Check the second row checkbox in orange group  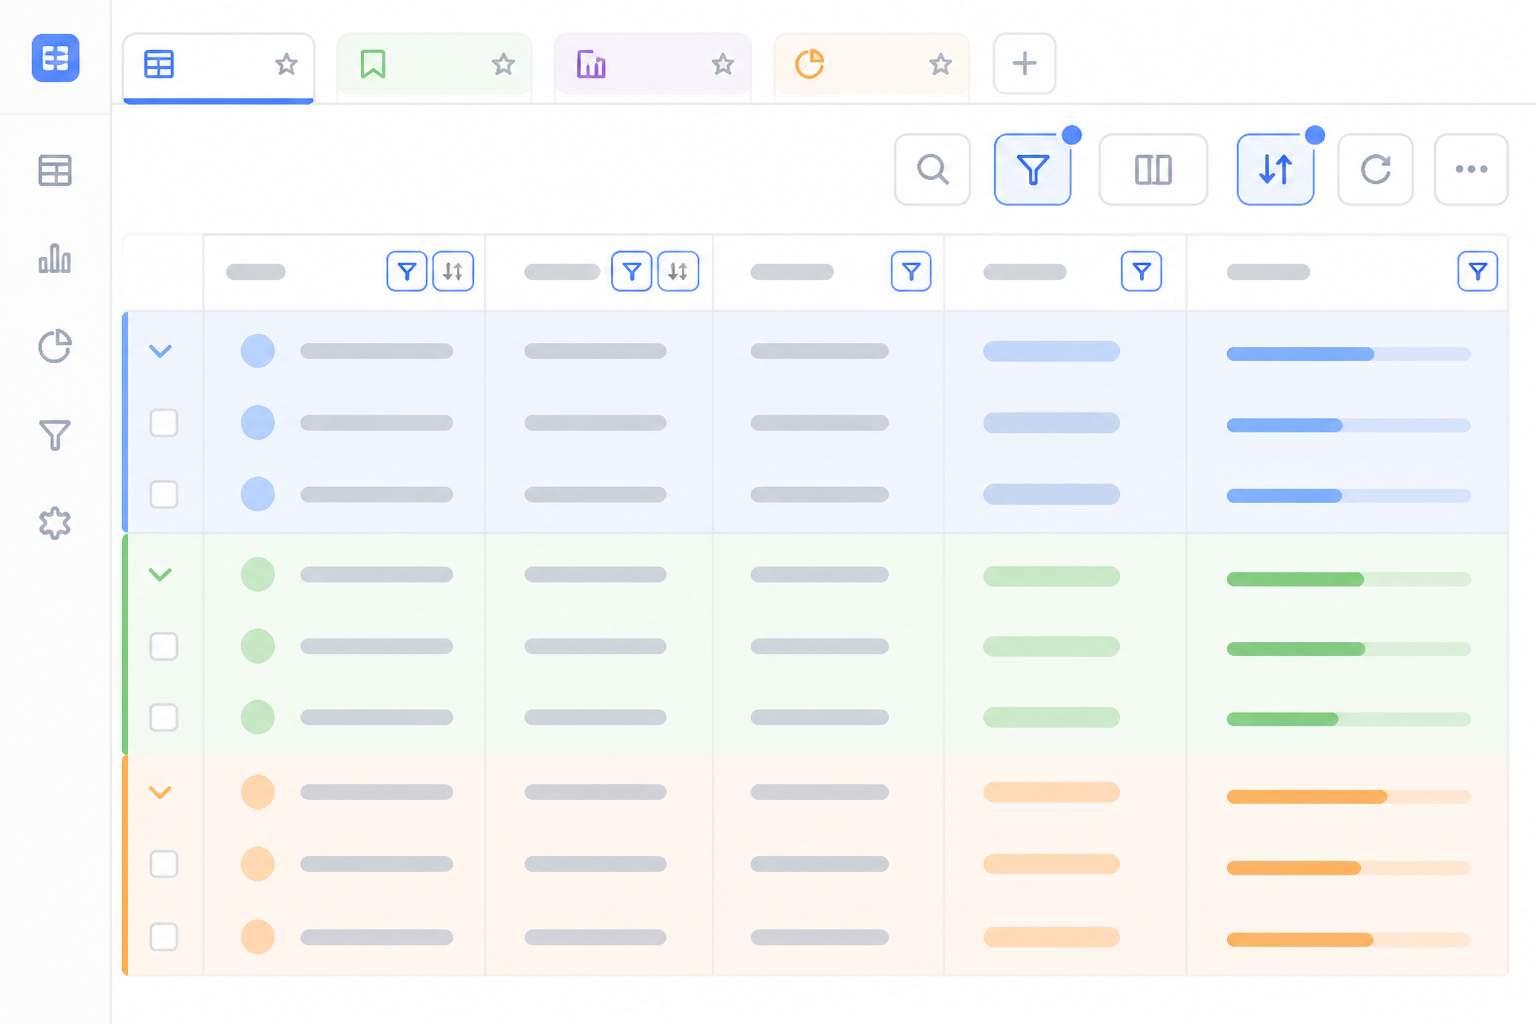164,864
